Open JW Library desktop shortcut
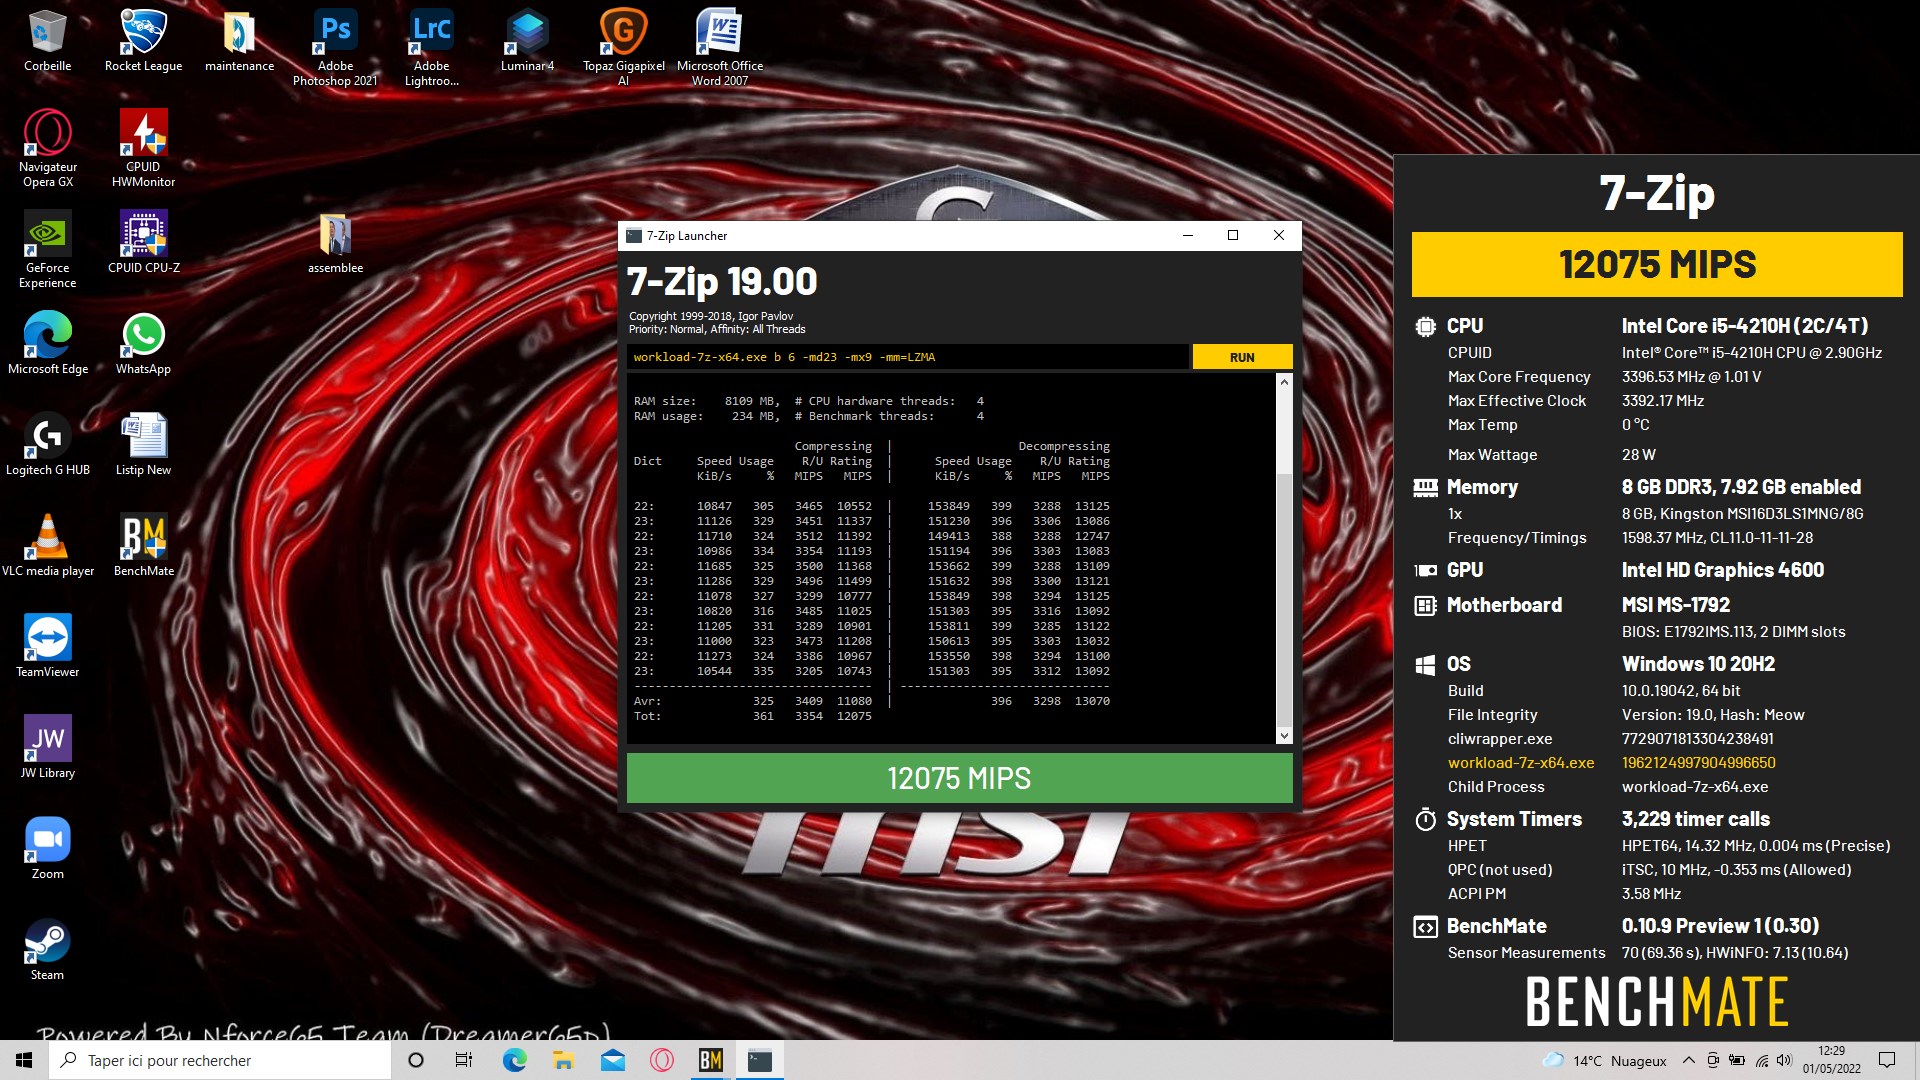1920x1080 pixels. click(47, 747)
